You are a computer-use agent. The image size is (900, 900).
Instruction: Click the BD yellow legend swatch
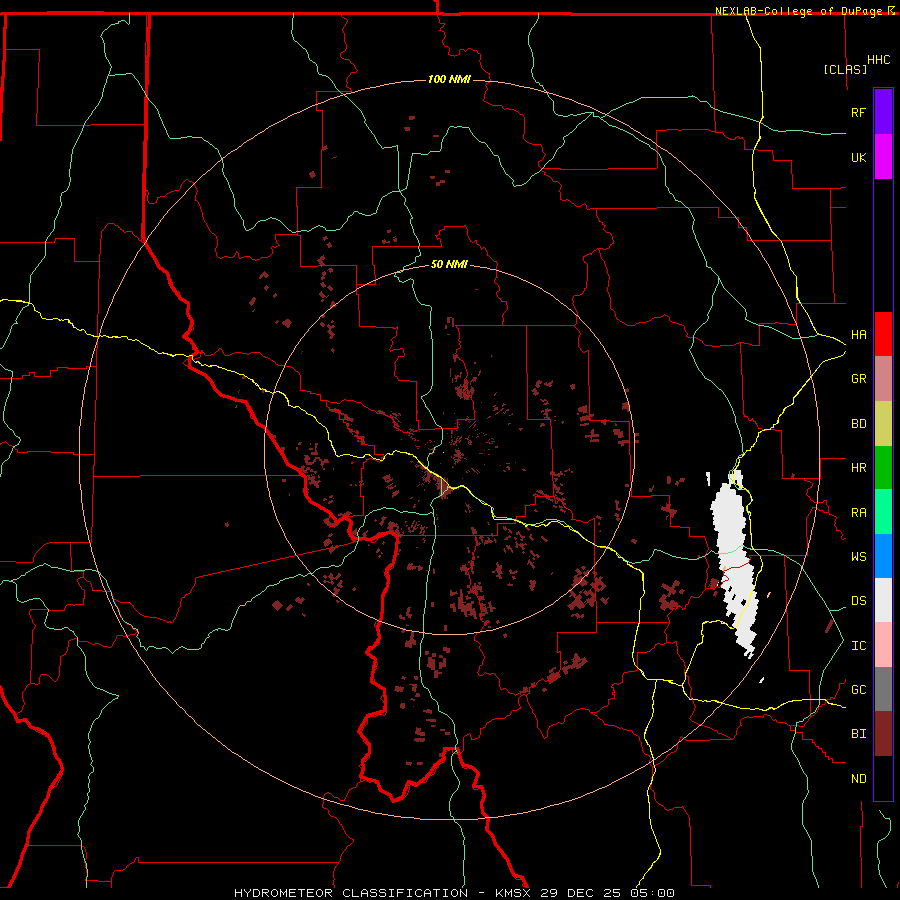883,424
